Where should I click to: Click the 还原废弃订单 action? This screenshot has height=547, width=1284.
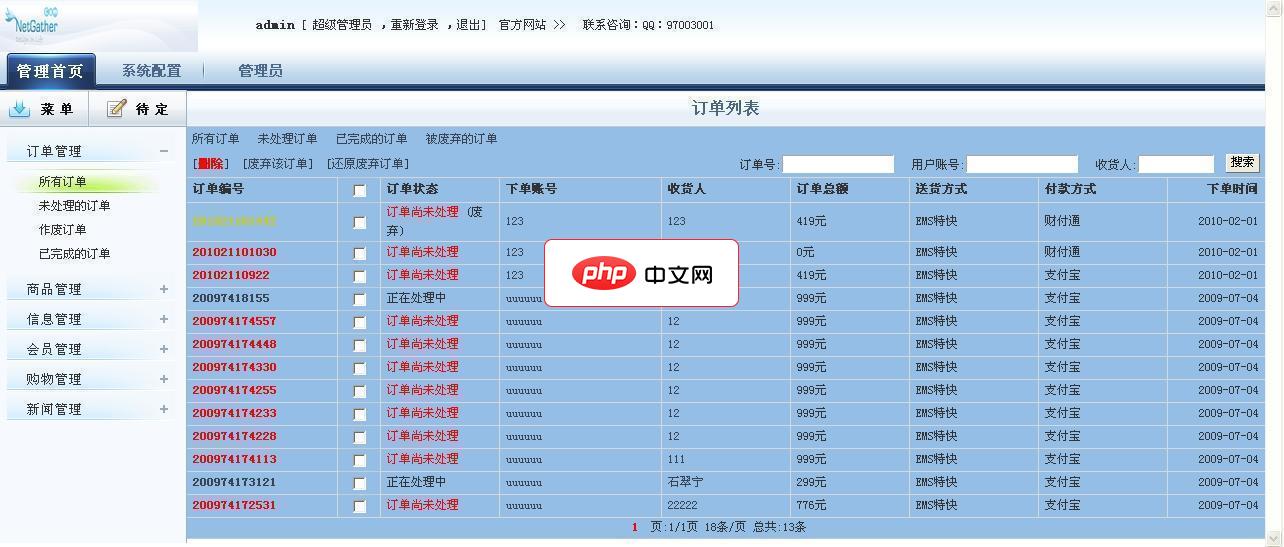coord(368,164)
